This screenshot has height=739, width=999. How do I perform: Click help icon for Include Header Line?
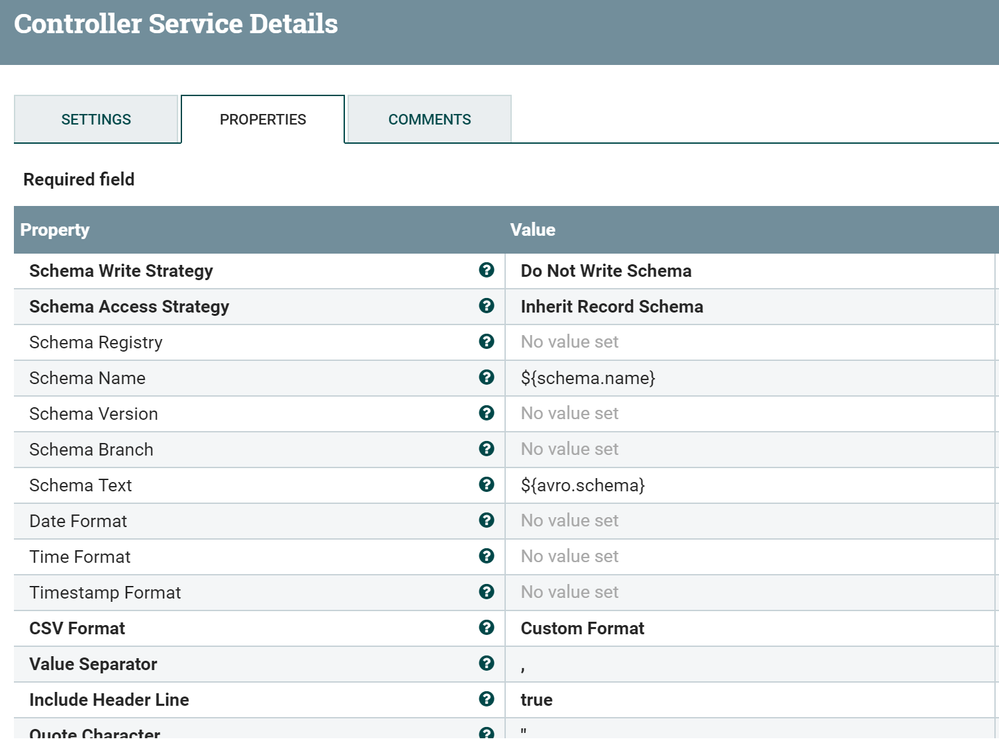[x=487, y=699]
